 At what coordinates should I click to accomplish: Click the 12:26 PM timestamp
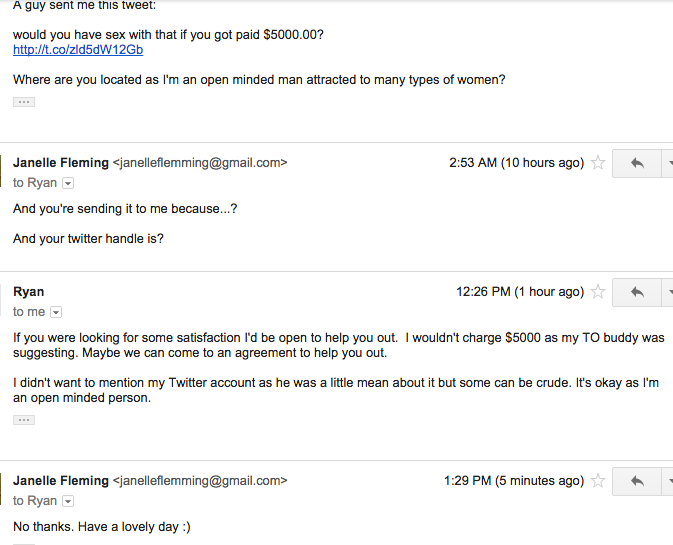coord(519,292)
